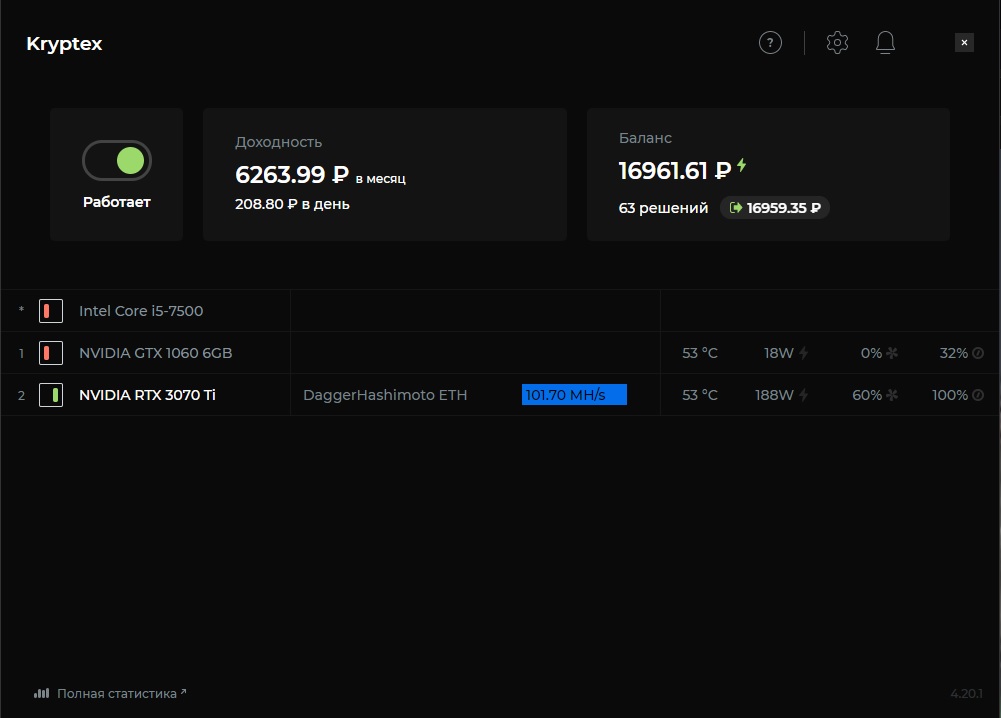The height and width of the screenshot is (718, 1001).
Task: Open the help question mark icon
Action: (770, 43)
